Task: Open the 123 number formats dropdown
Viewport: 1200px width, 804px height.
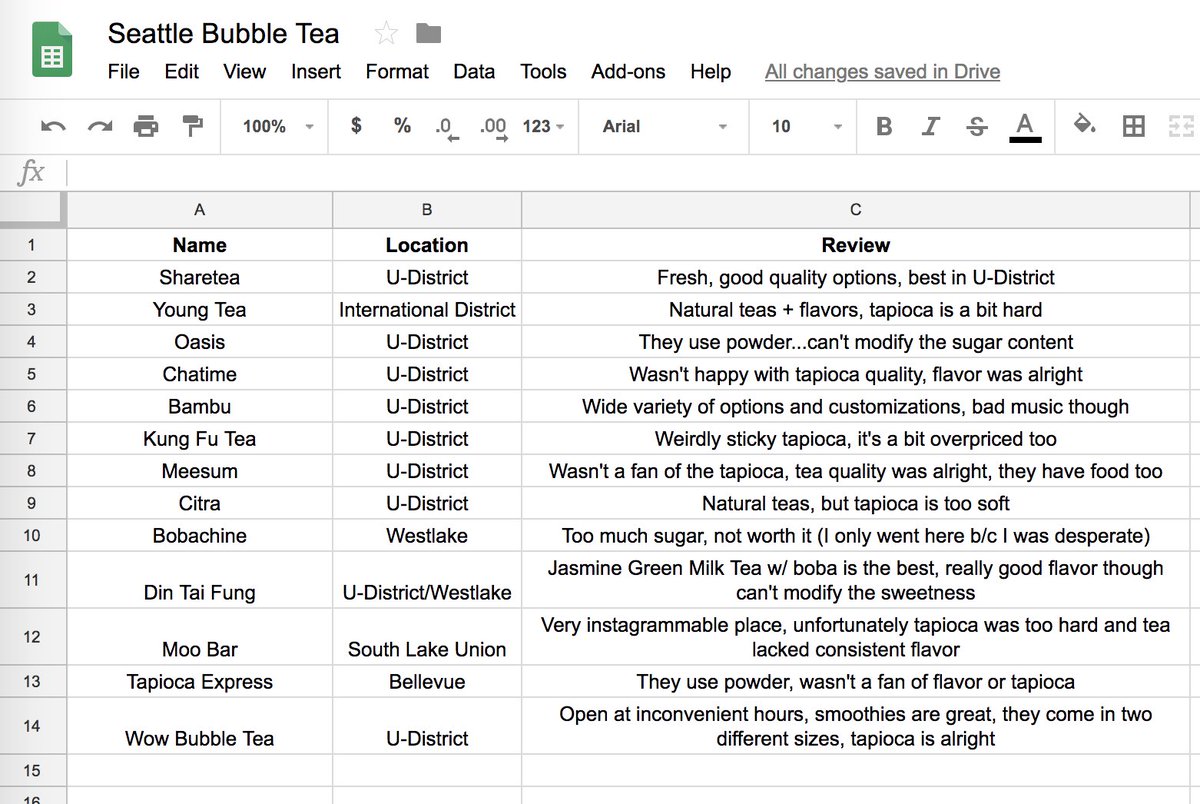Action: pos(543,126)
